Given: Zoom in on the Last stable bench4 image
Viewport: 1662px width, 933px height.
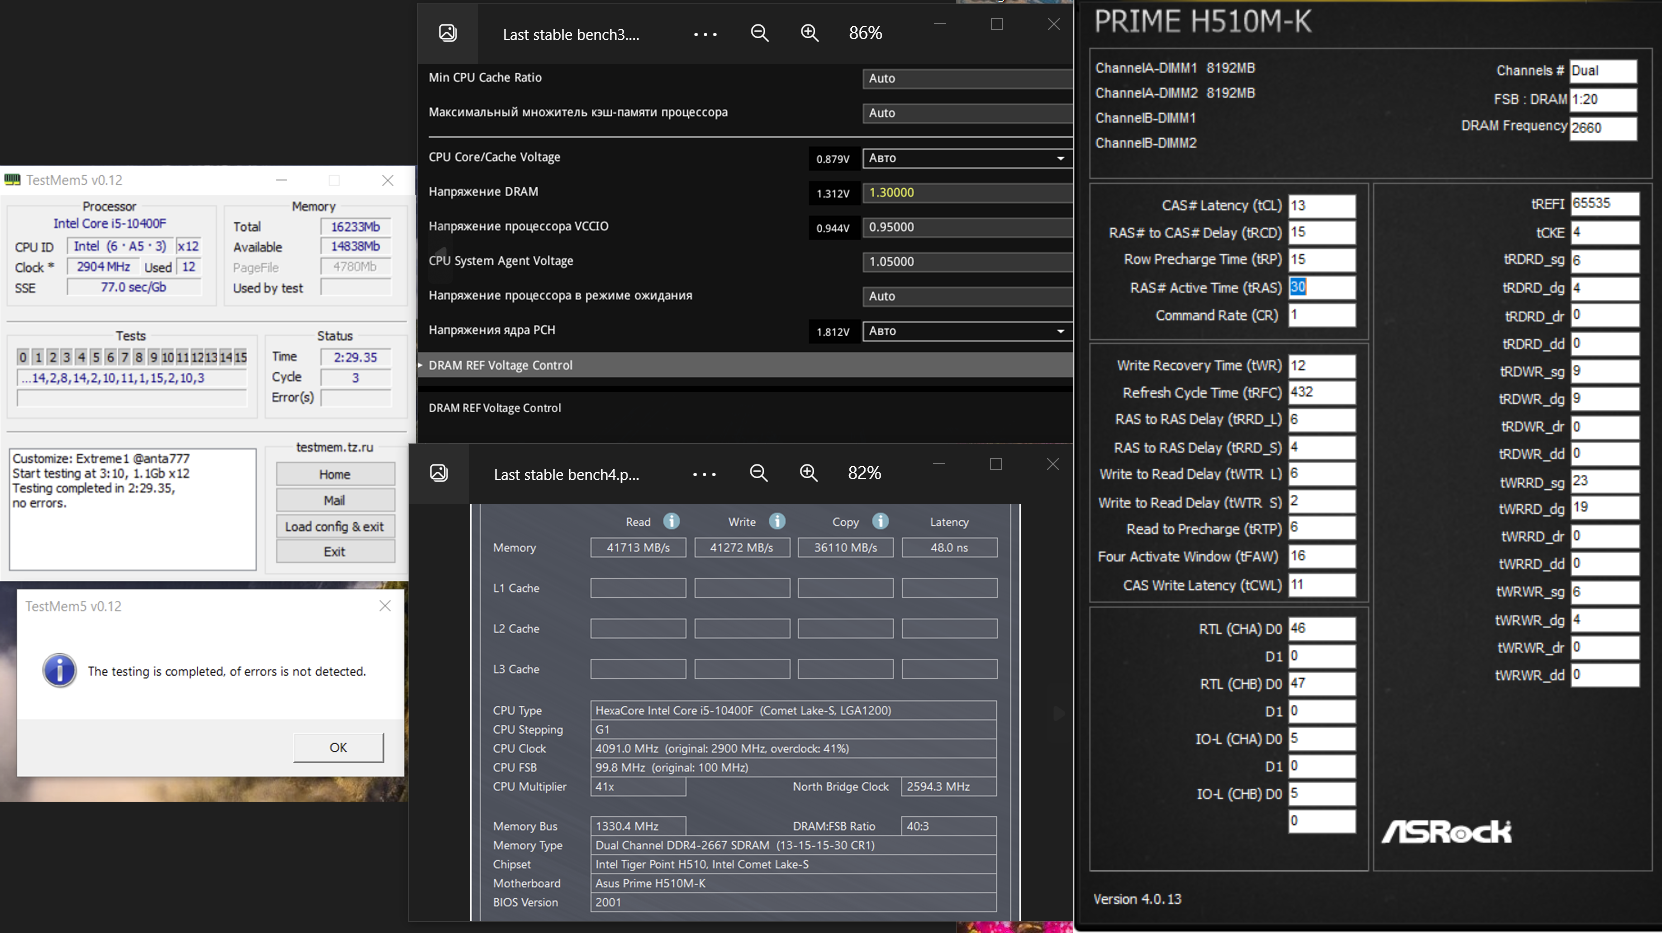Looking at the screenshot, I should pos(809,473).
